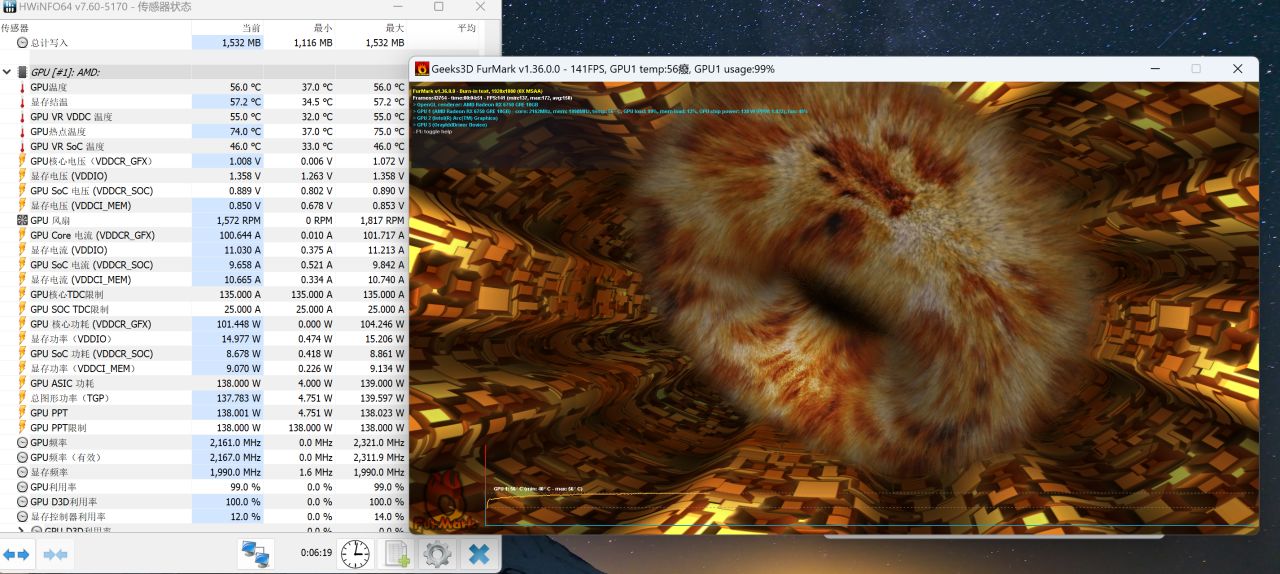Click thermometer icon beside GPU热点温度
This screenshot has width=1280, height=574.
22,132
